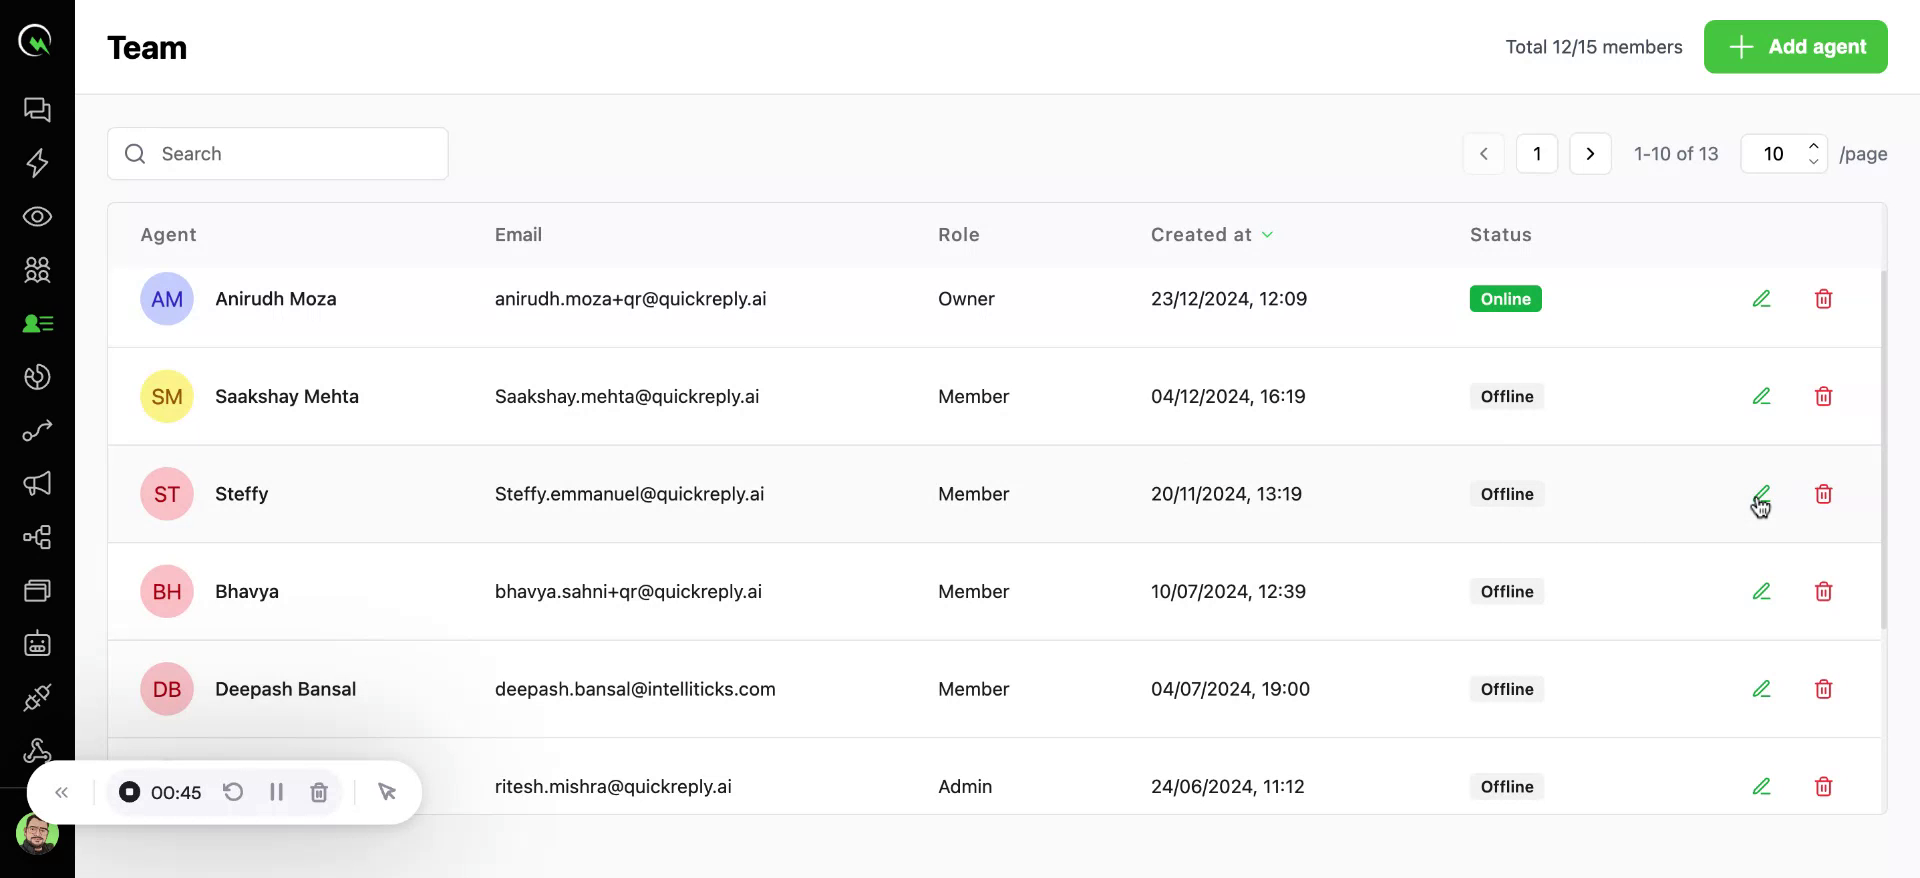Screen dimensions: 1920x878
Task: Open the Team members sidebar item
Action: tap(37, 324)
